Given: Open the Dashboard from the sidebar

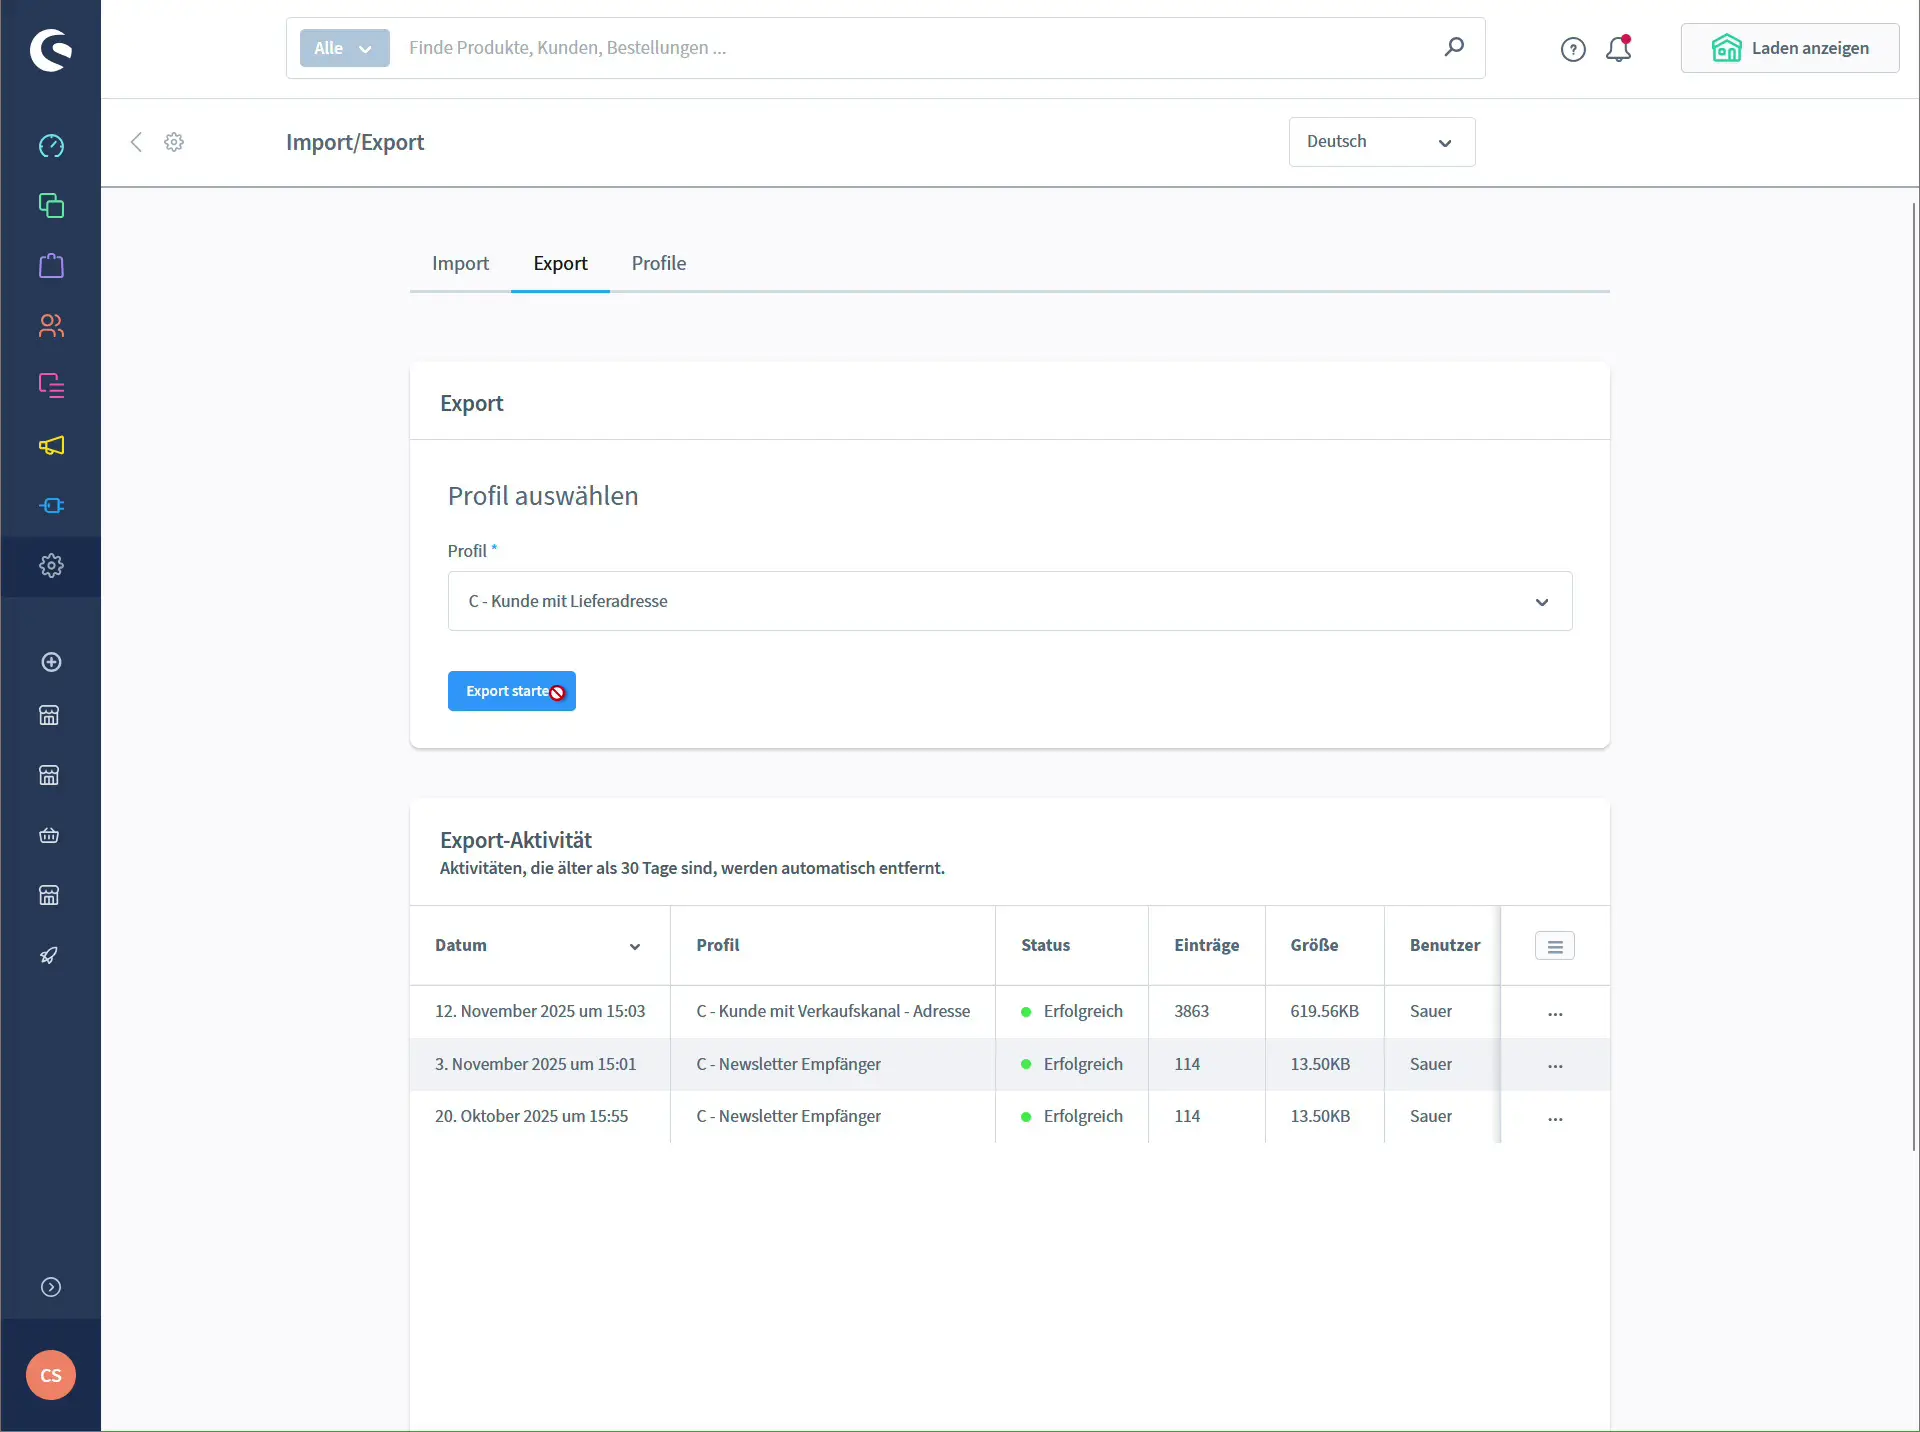Looking at the screenshot, I should click(51, 146).
